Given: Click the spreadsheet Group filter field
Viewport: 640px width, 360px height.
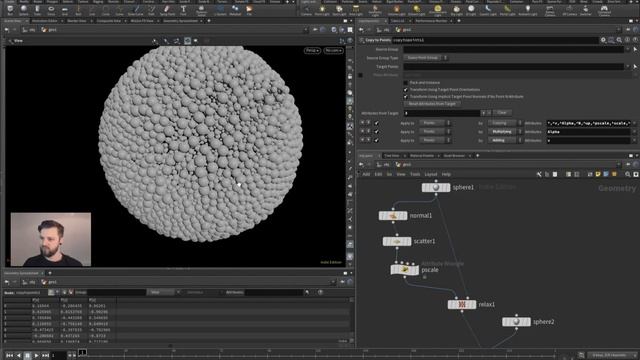Looking at the screenshot, I should click(x=116, y=292).
